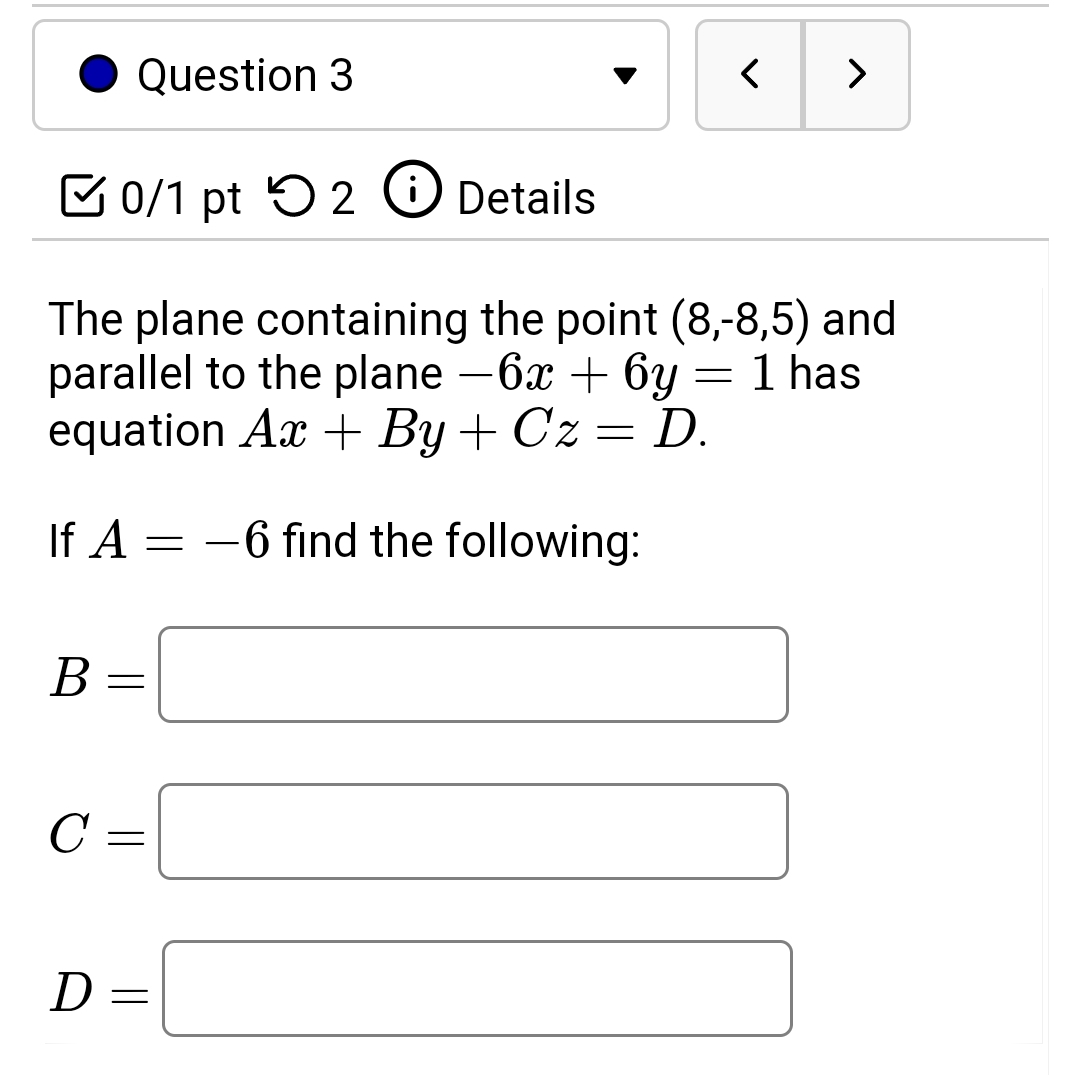This screenshot has width=1080, height=1075.
Task: Click inside the D answer field
Action: (477, 989)
